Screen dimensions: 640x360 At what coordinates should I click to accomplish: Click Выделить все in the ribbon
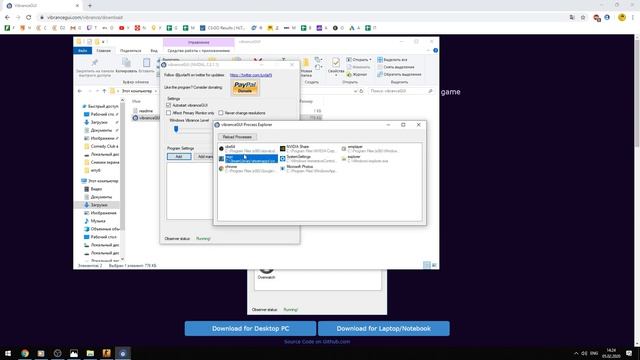[x=392, y=60]
